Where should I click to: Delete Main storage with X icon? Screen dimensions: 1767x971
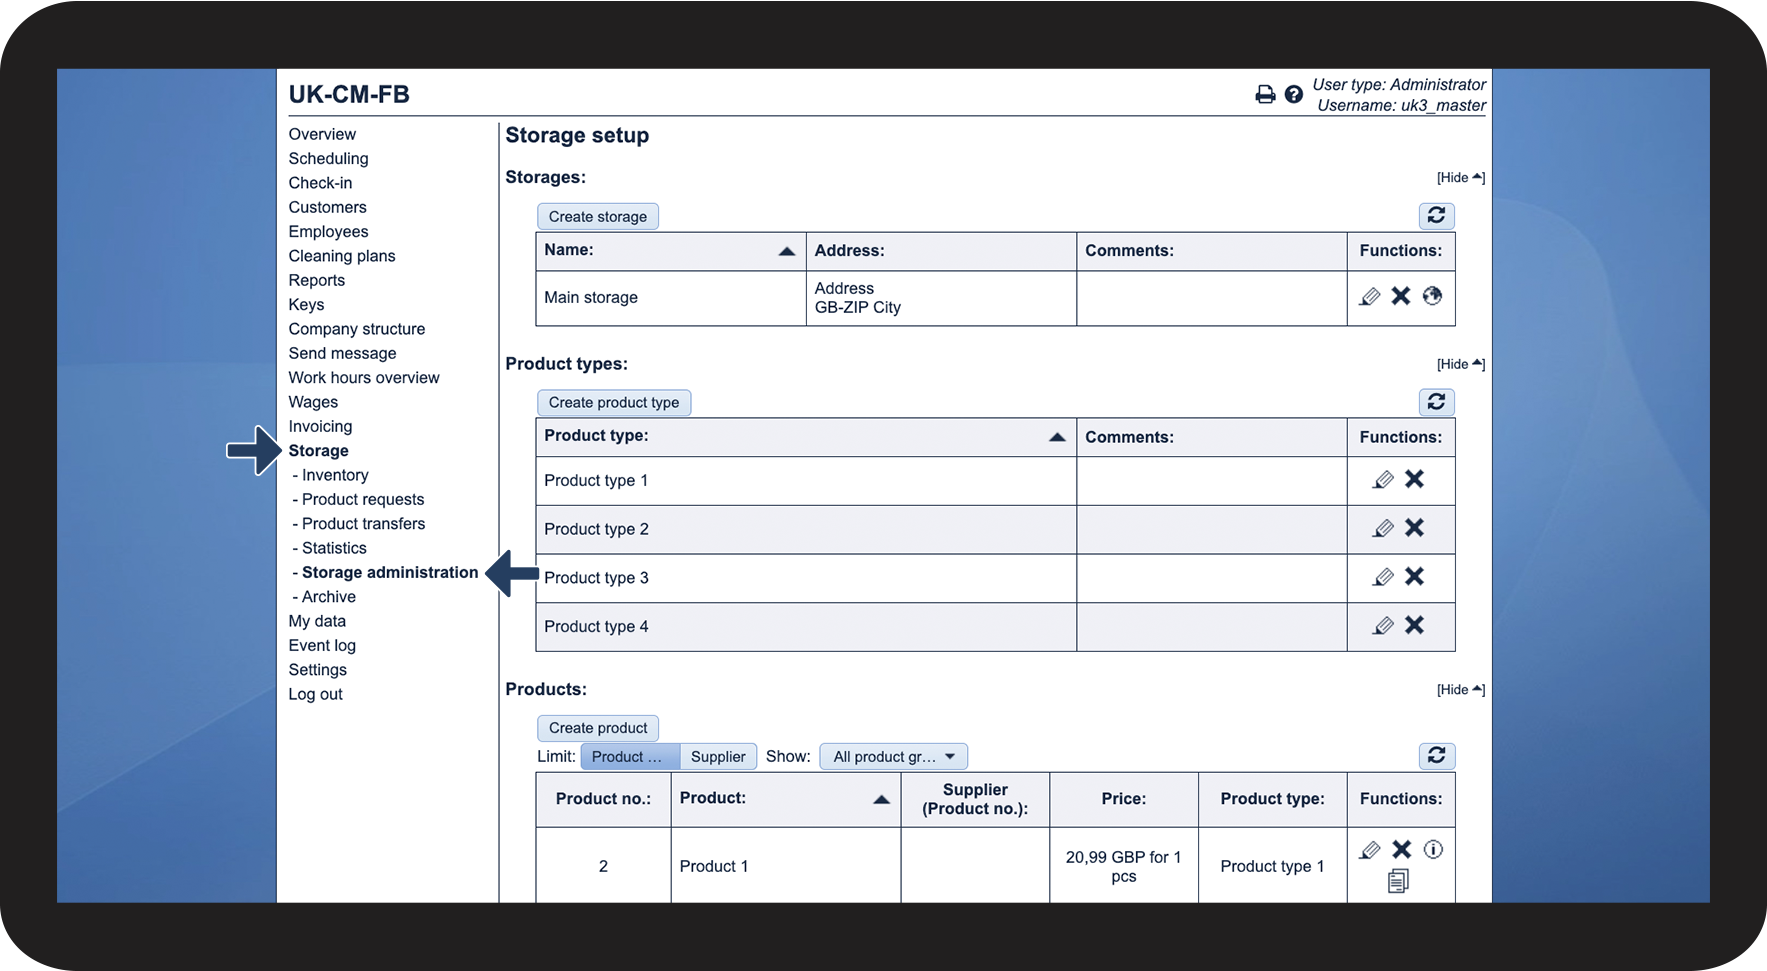(x=1401, y=296)
